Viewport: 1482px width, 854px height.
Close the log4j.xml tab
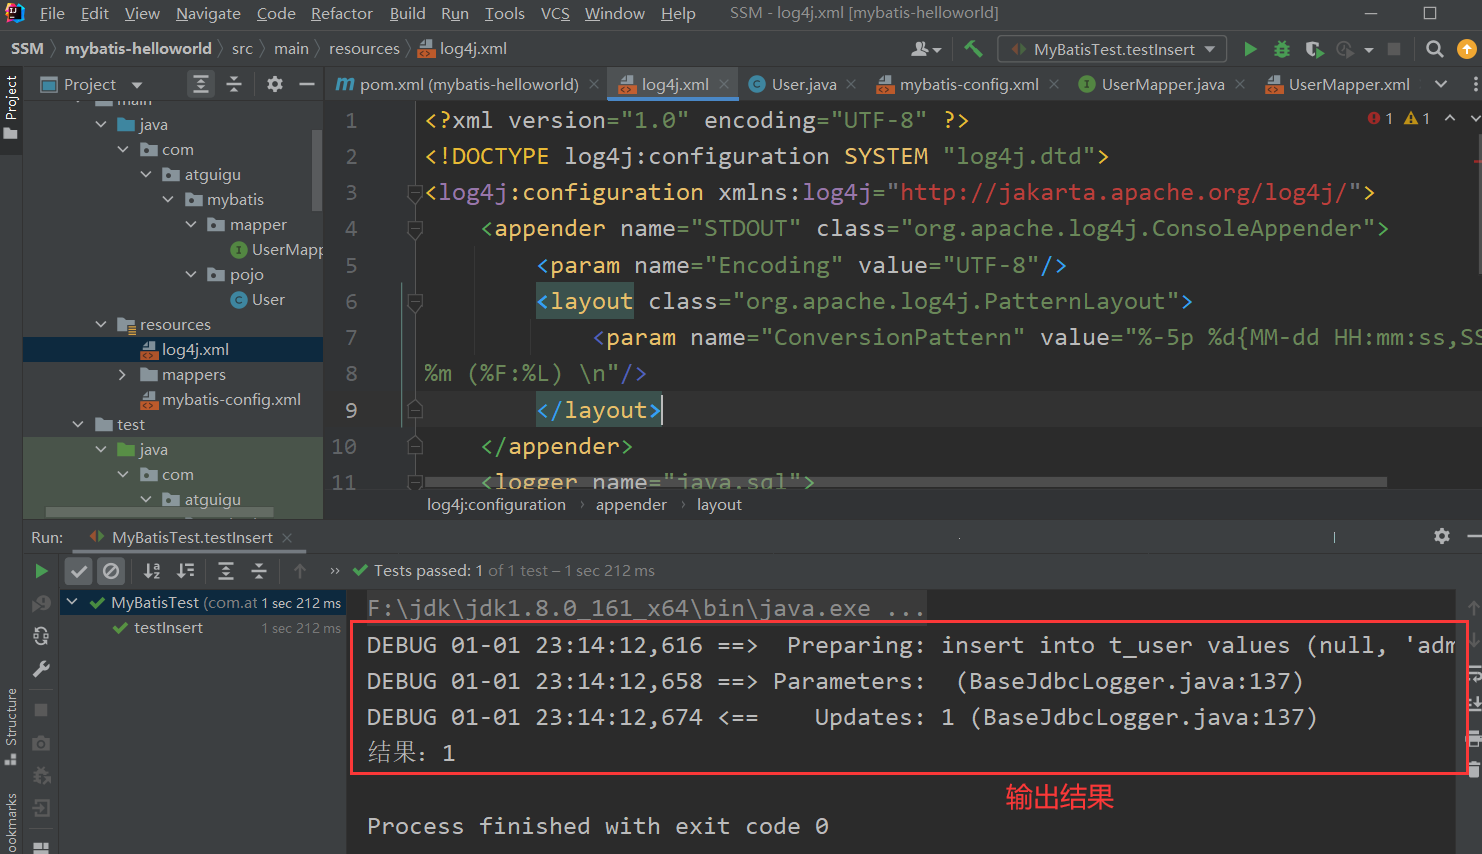click(724, 84)
